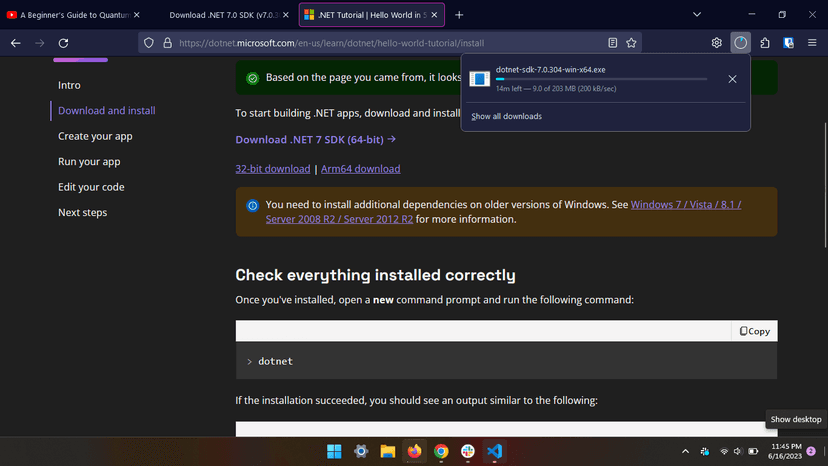Open the Firefox extensions puzzle icon

[765, 43]
